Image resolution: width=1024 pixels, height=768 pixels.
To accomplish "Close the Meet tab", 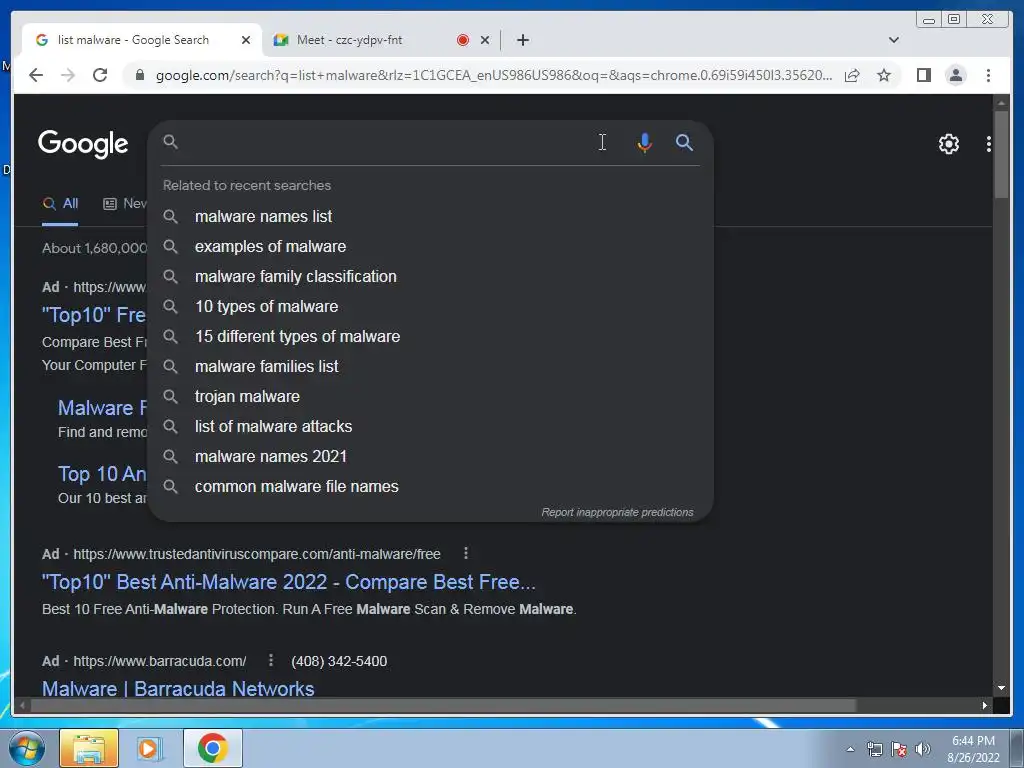I will pos(485,40).
